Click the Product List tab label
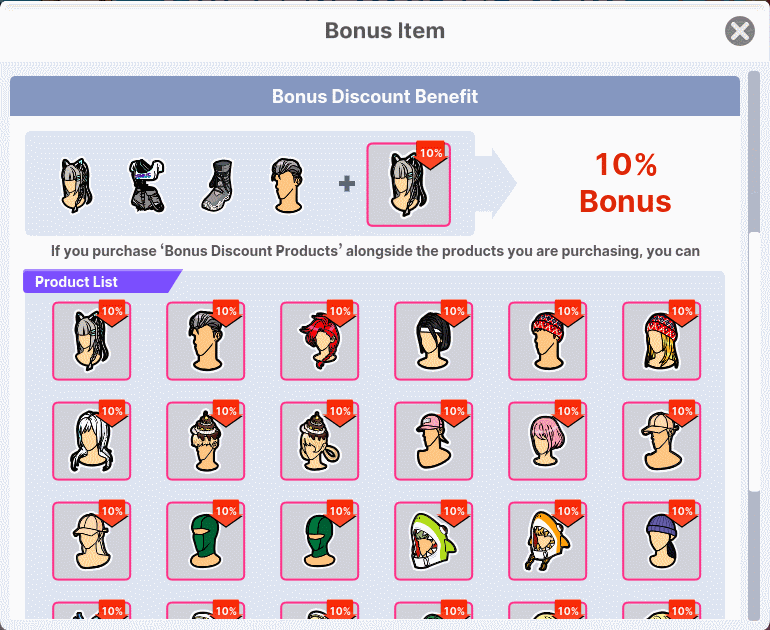Viewport: 770px width, 630px height. tap(76, 282)
